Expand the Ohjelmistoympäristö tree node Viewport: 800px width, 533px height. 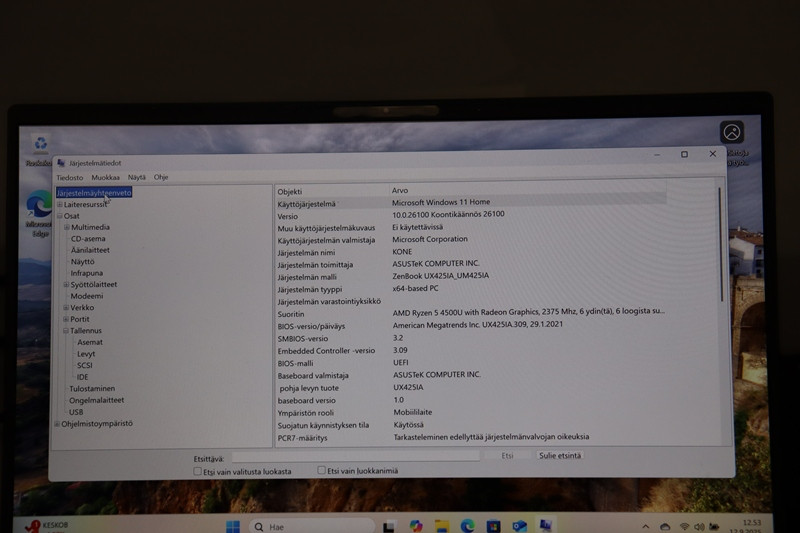(57, 424)
